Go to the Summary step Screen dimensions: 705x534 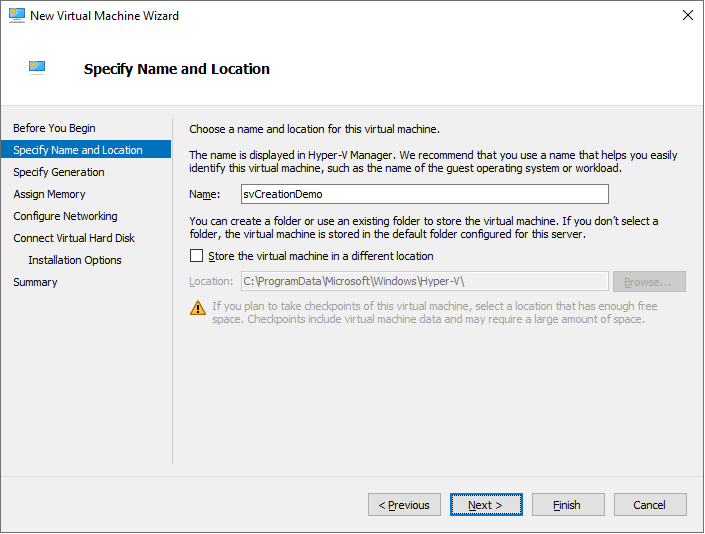[x=35, y=282]
